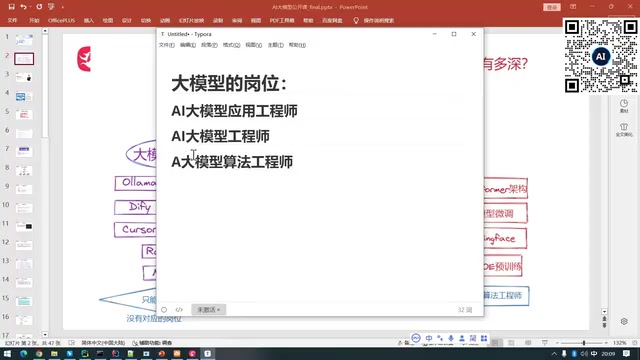Open Typora 编辑(E) menu
This screenshot has height=360, width=640.
coord(188,45)
